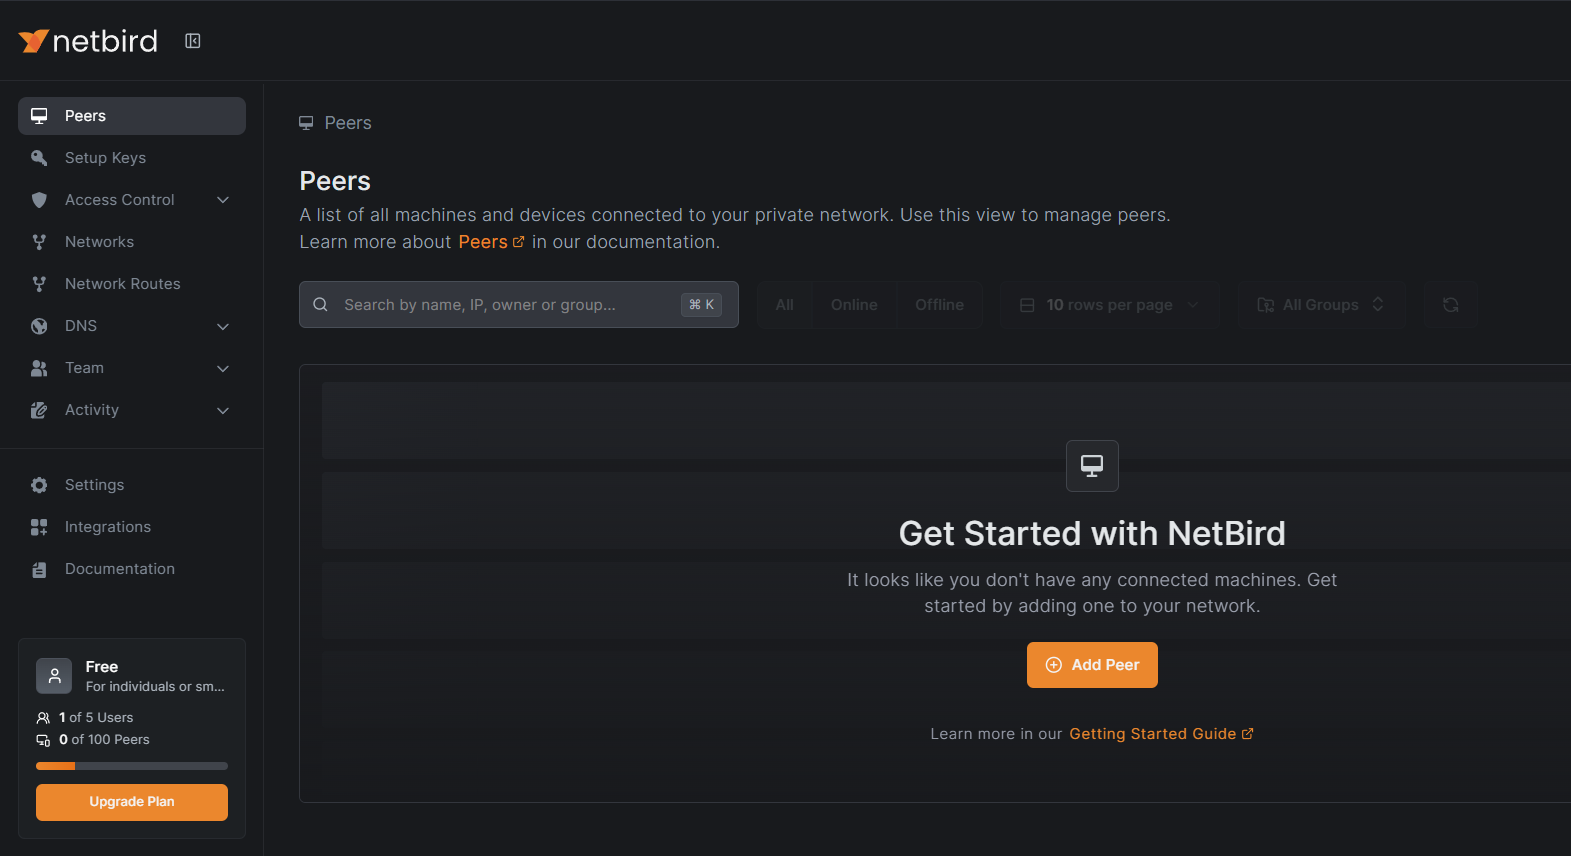
Task: Click the Team people icon
Action: point(39,368)
